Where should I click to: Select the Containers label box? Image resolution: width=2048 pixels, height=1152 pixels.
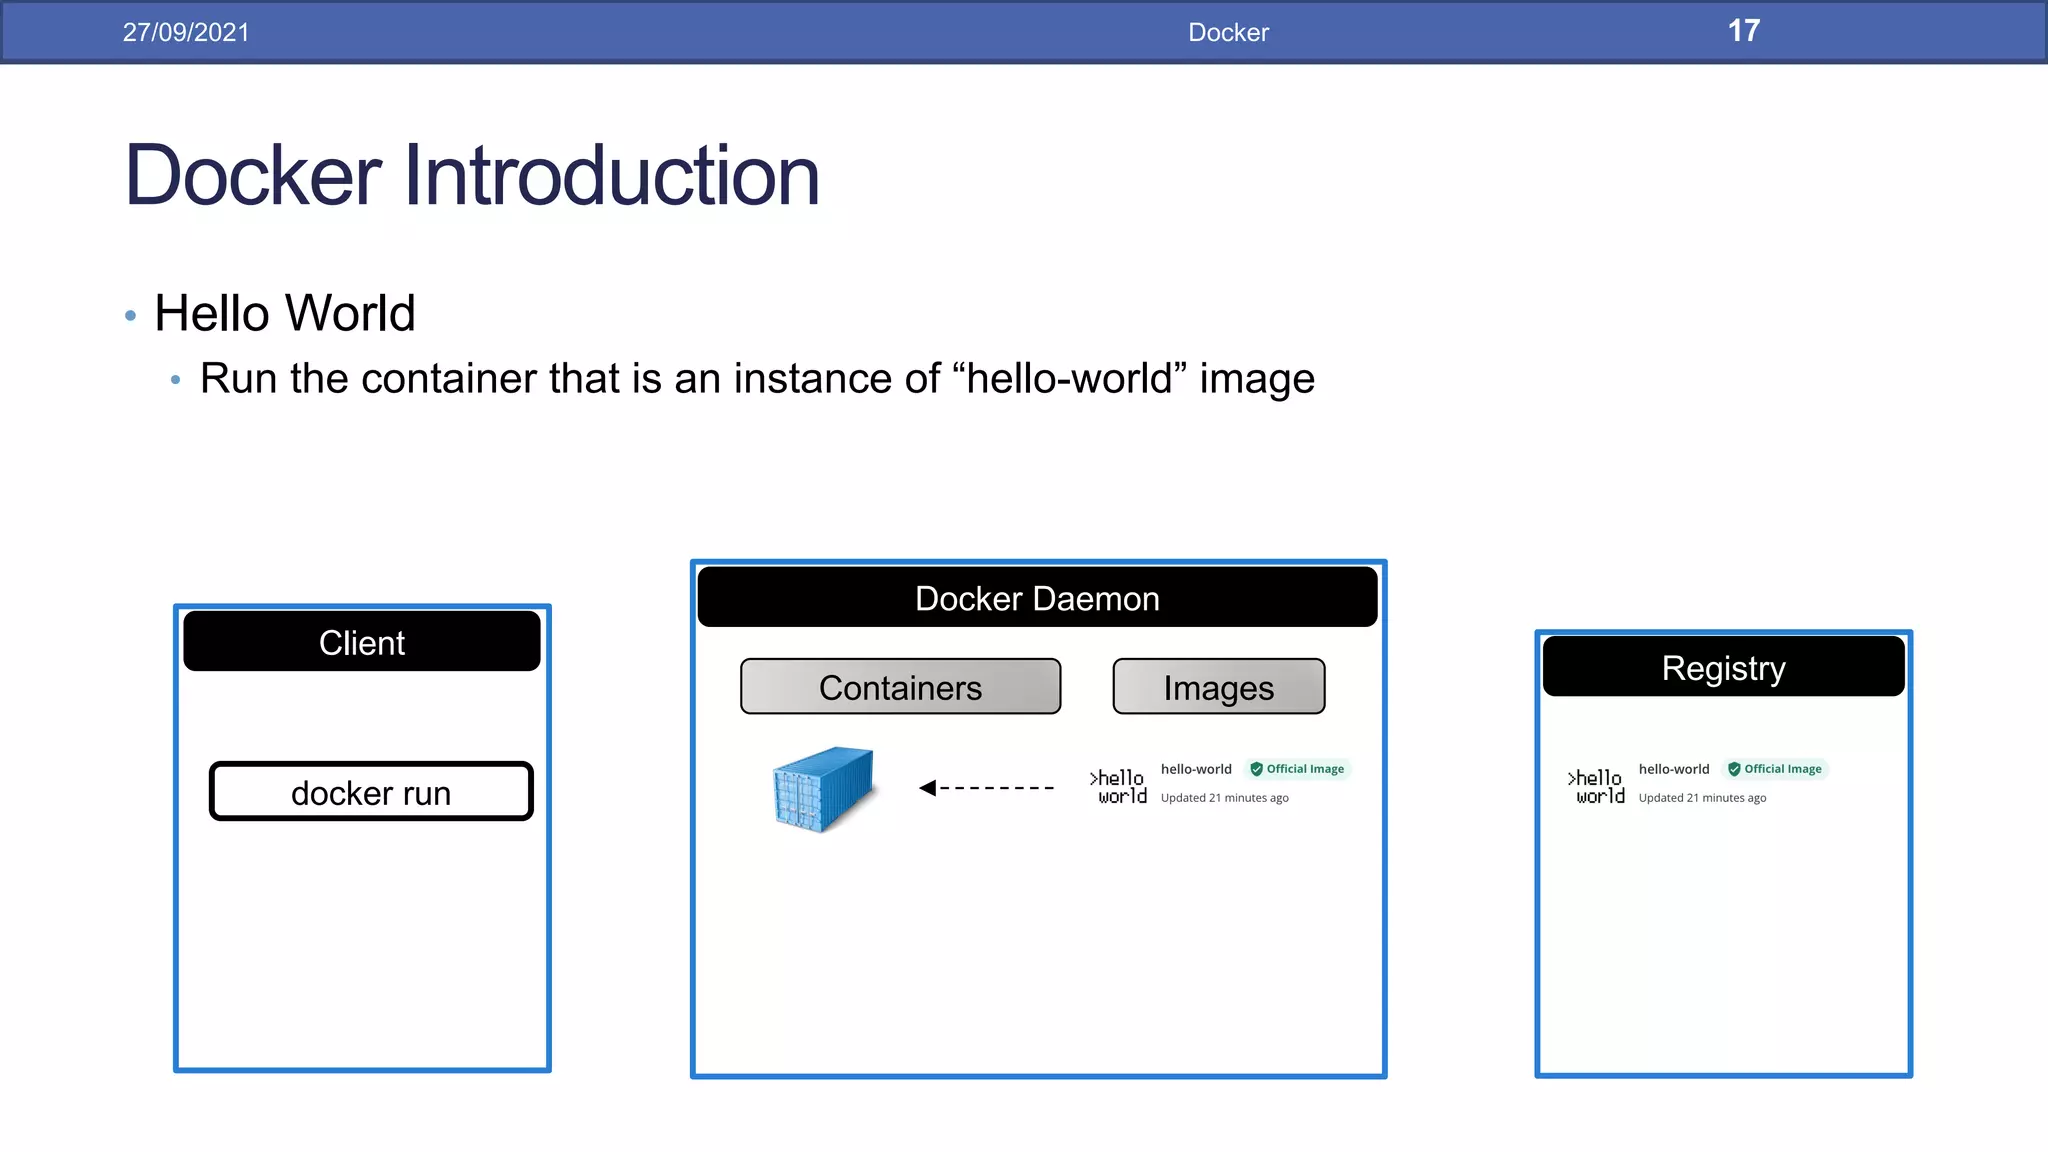tap(900, 687)
